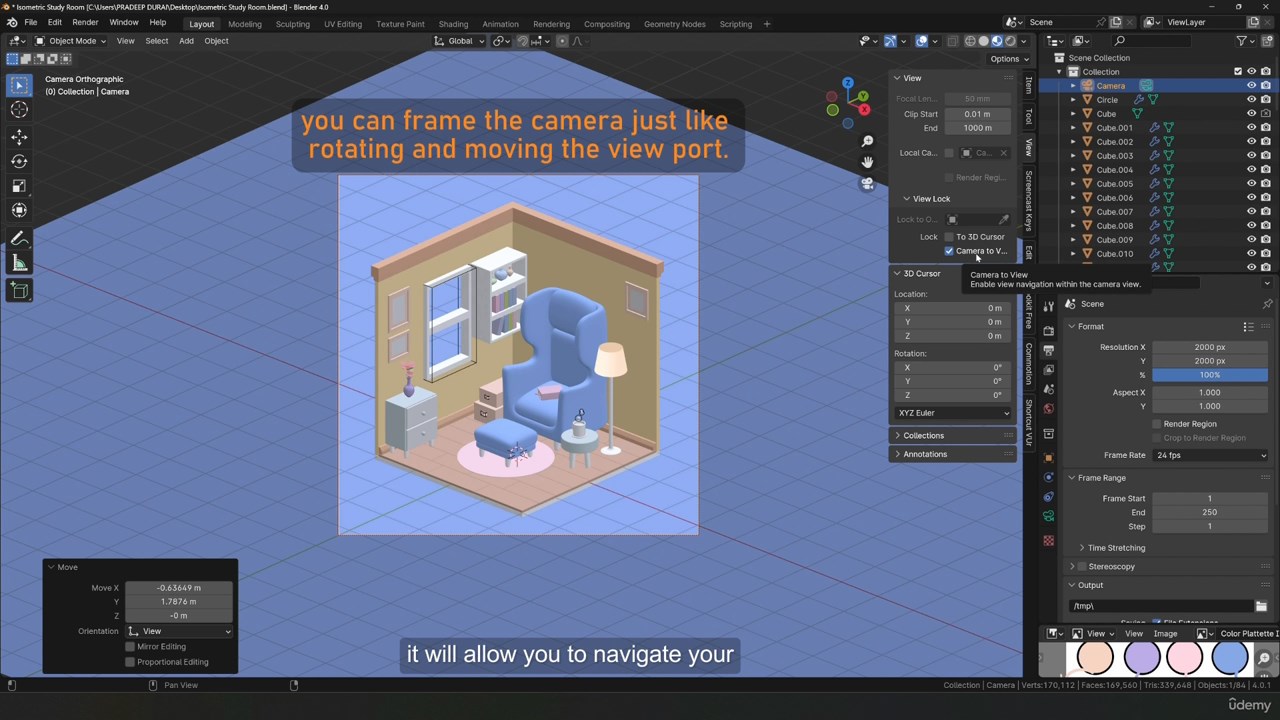Screen dimensions: 1280x720
Task: Open the Object Mode dropdown
Action: 71,41
